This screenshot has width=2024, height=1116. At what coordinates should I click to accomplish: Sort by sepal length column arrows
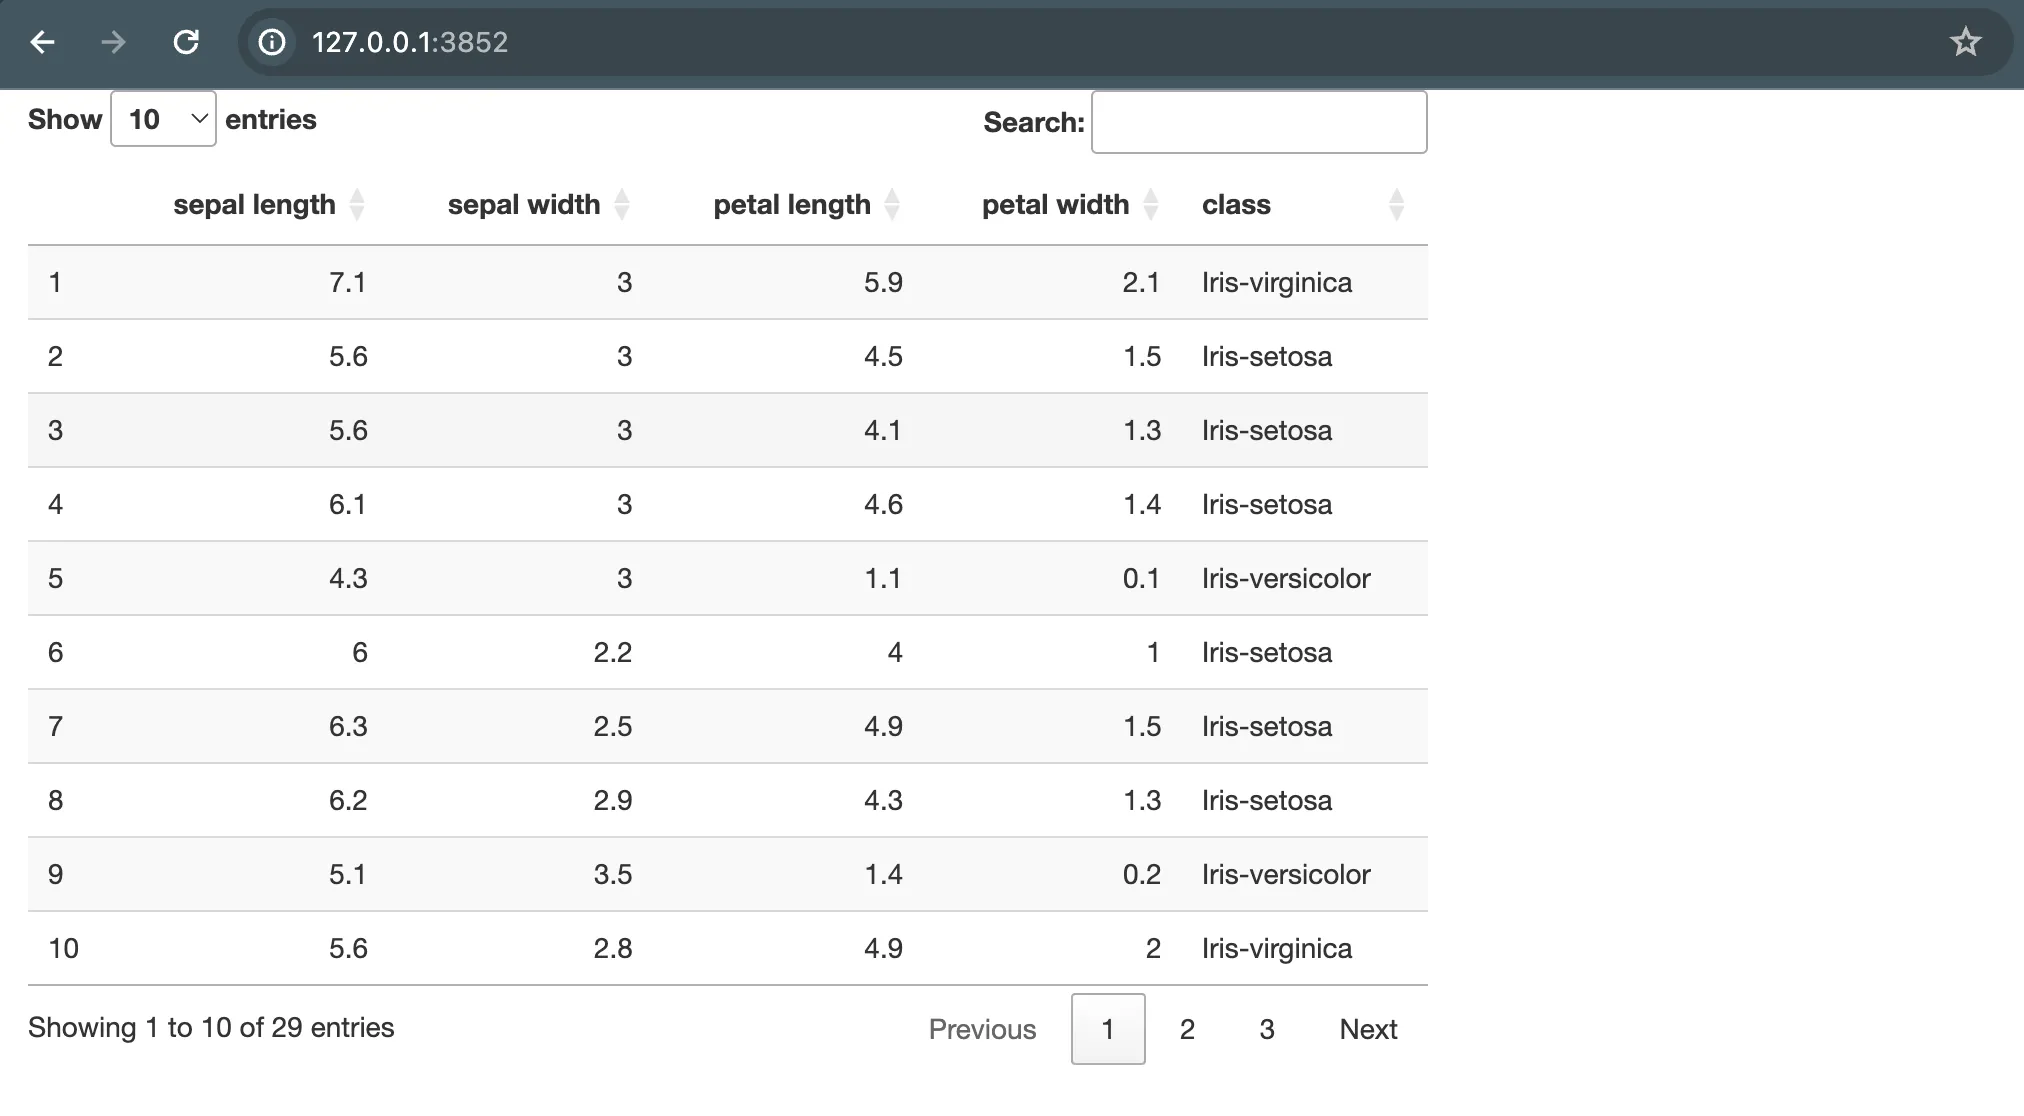(x=357, y=205)
